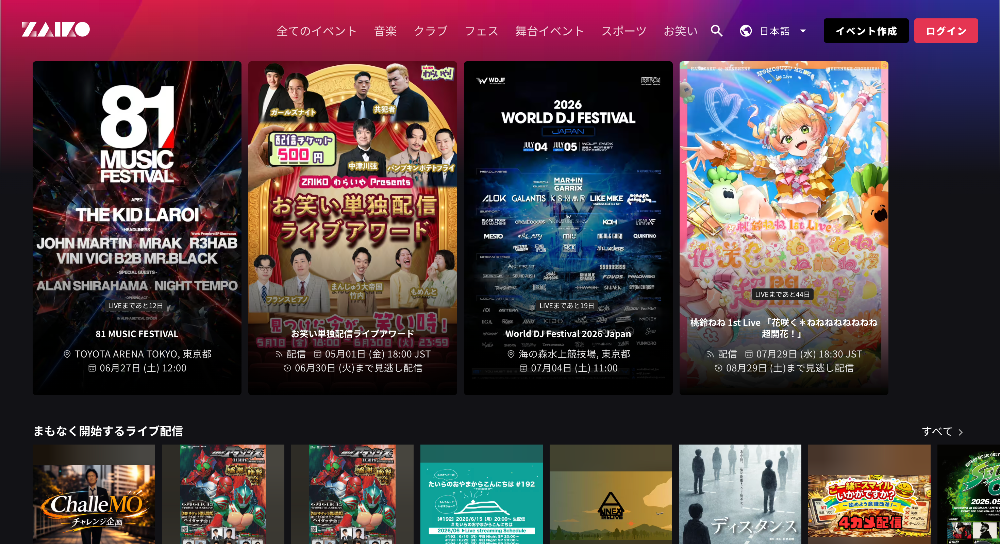Click LIVEまであと12日 countdown badge
The height and width of the screenshot is (544, 1000).
[x=136, y=306]
